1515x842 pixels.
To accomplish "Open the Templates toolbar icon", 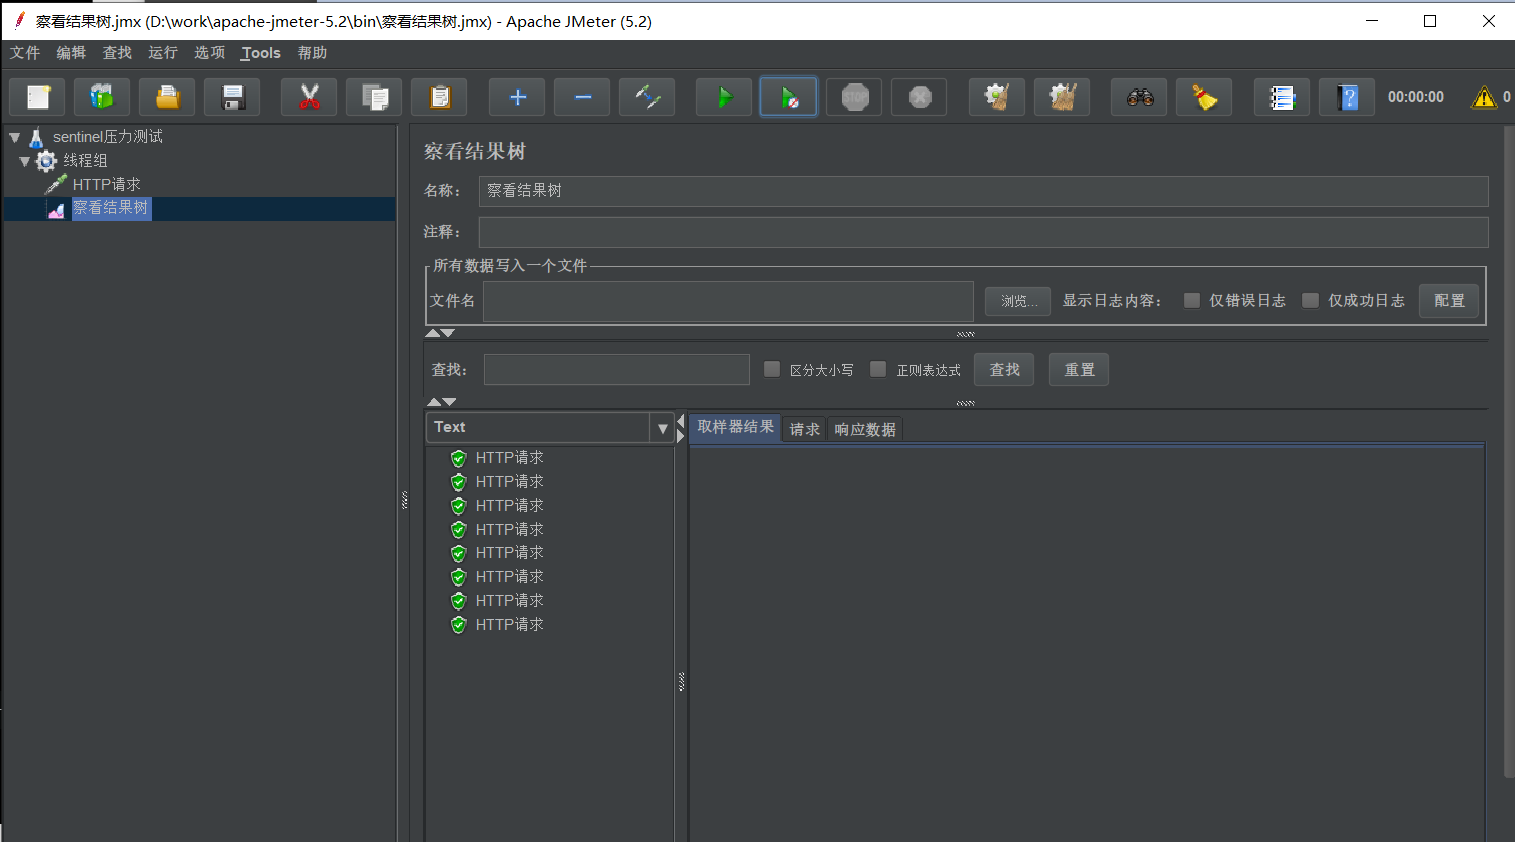I will pyautogui.click(x=102, y=97).
